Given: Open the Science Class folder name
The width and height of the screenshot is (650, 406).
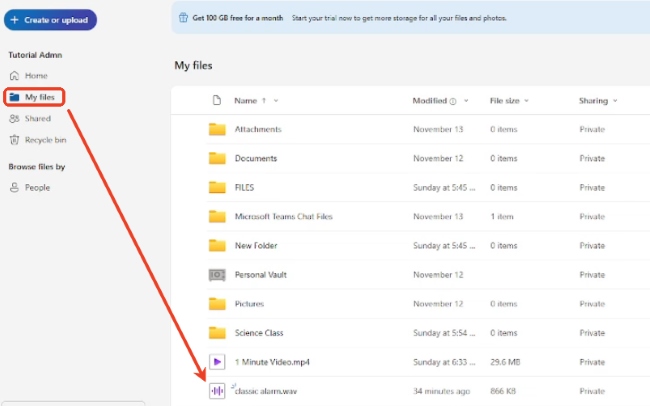Looking at the screenshot, I should 259,333.
